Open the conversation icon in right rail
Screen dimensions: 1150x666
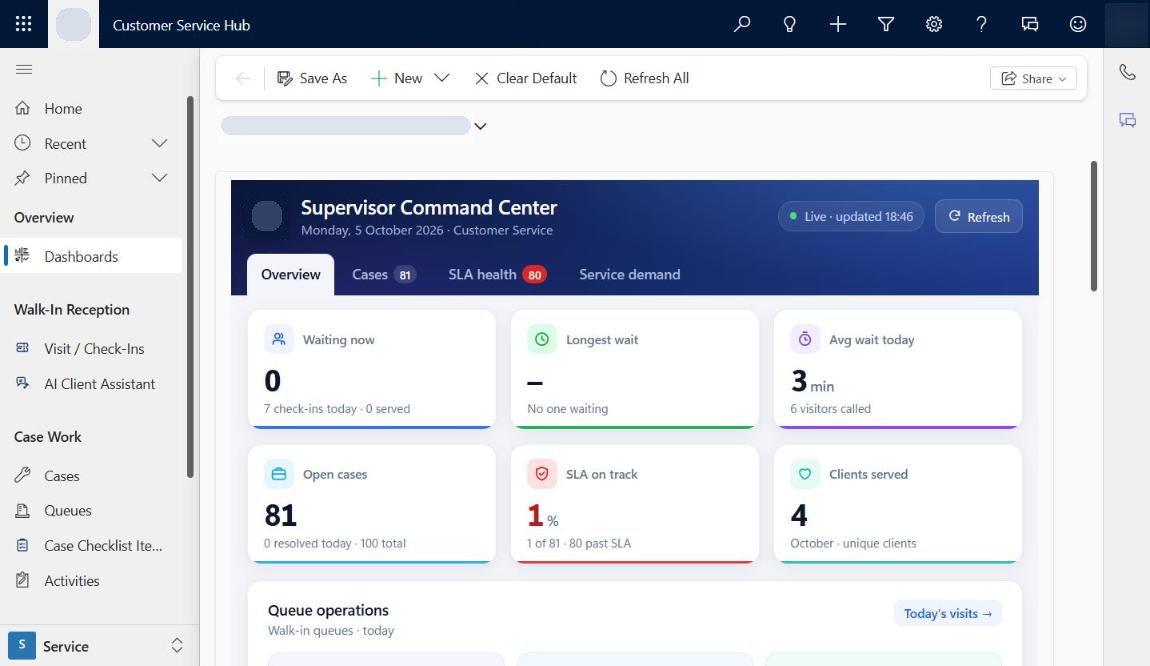[x=1127, y=120]
